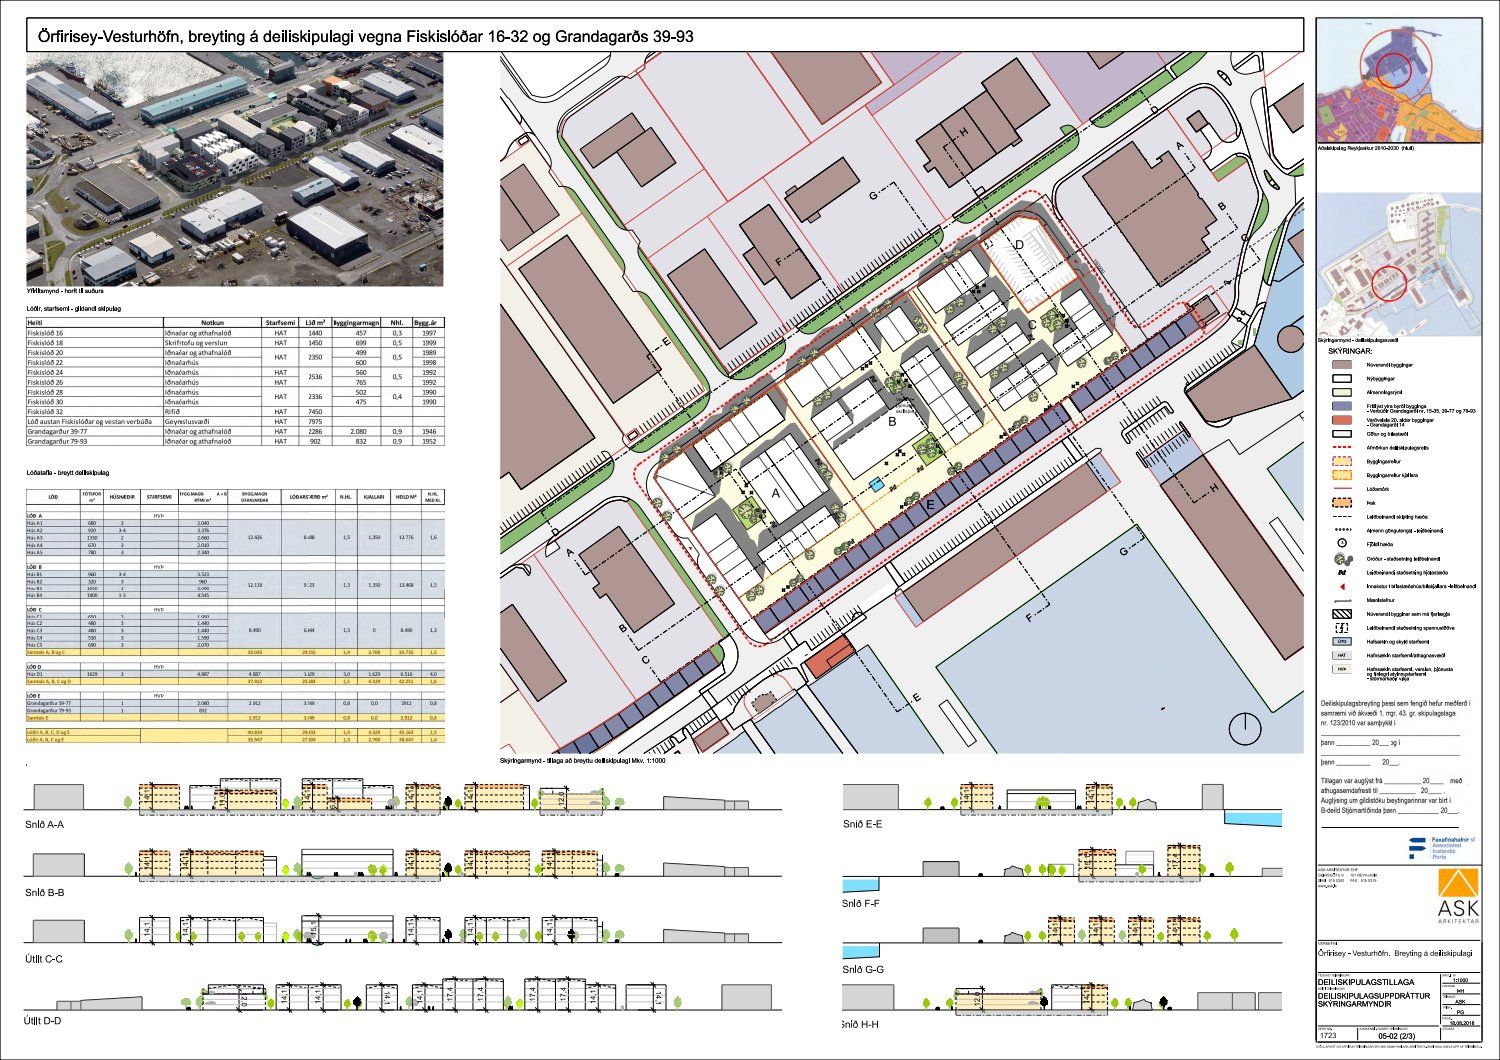
Task: Click the vegetation tree symbol in the legend
Action: (x=1342, y=558)
